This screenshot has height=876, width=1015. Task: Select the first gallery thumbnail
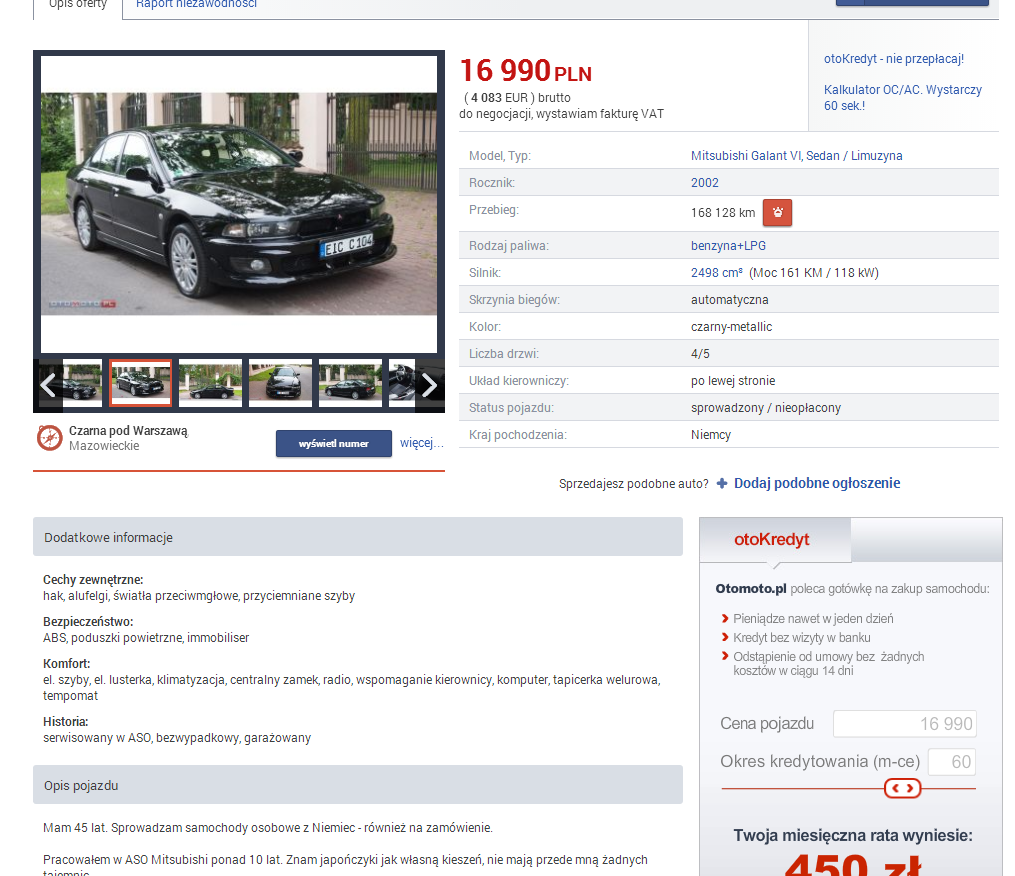[x=82, y=383]
